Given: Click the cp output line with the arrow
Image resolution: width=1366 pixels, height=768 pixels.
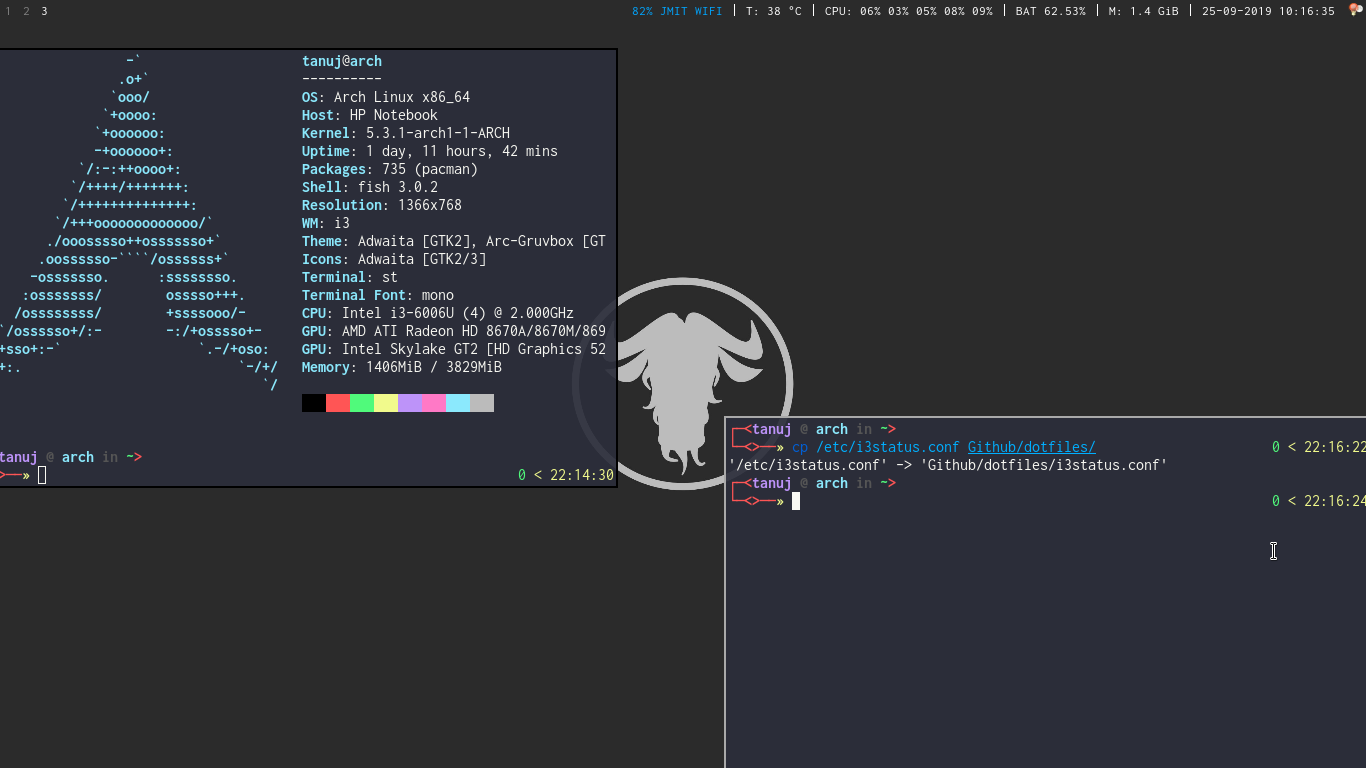Looking at the screenshot, I should pos(948,465).
